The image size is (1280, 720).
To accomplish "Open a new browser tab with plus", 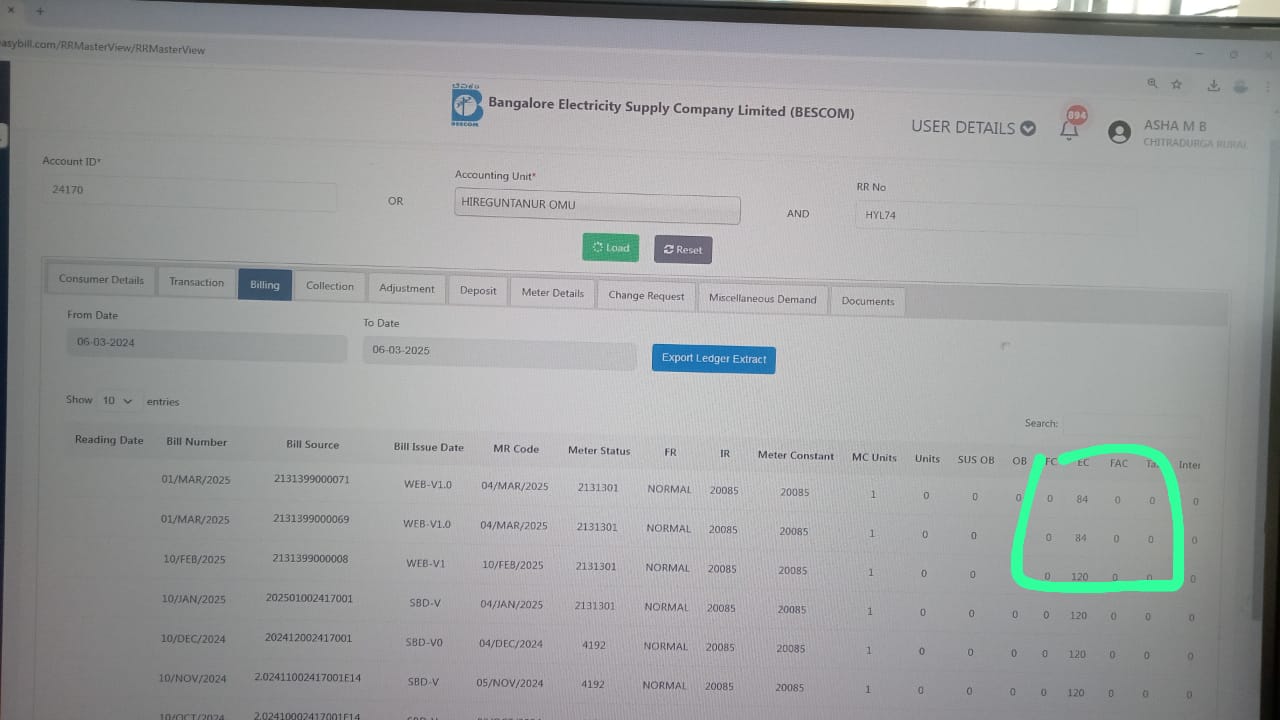I will tap(40, 11).
